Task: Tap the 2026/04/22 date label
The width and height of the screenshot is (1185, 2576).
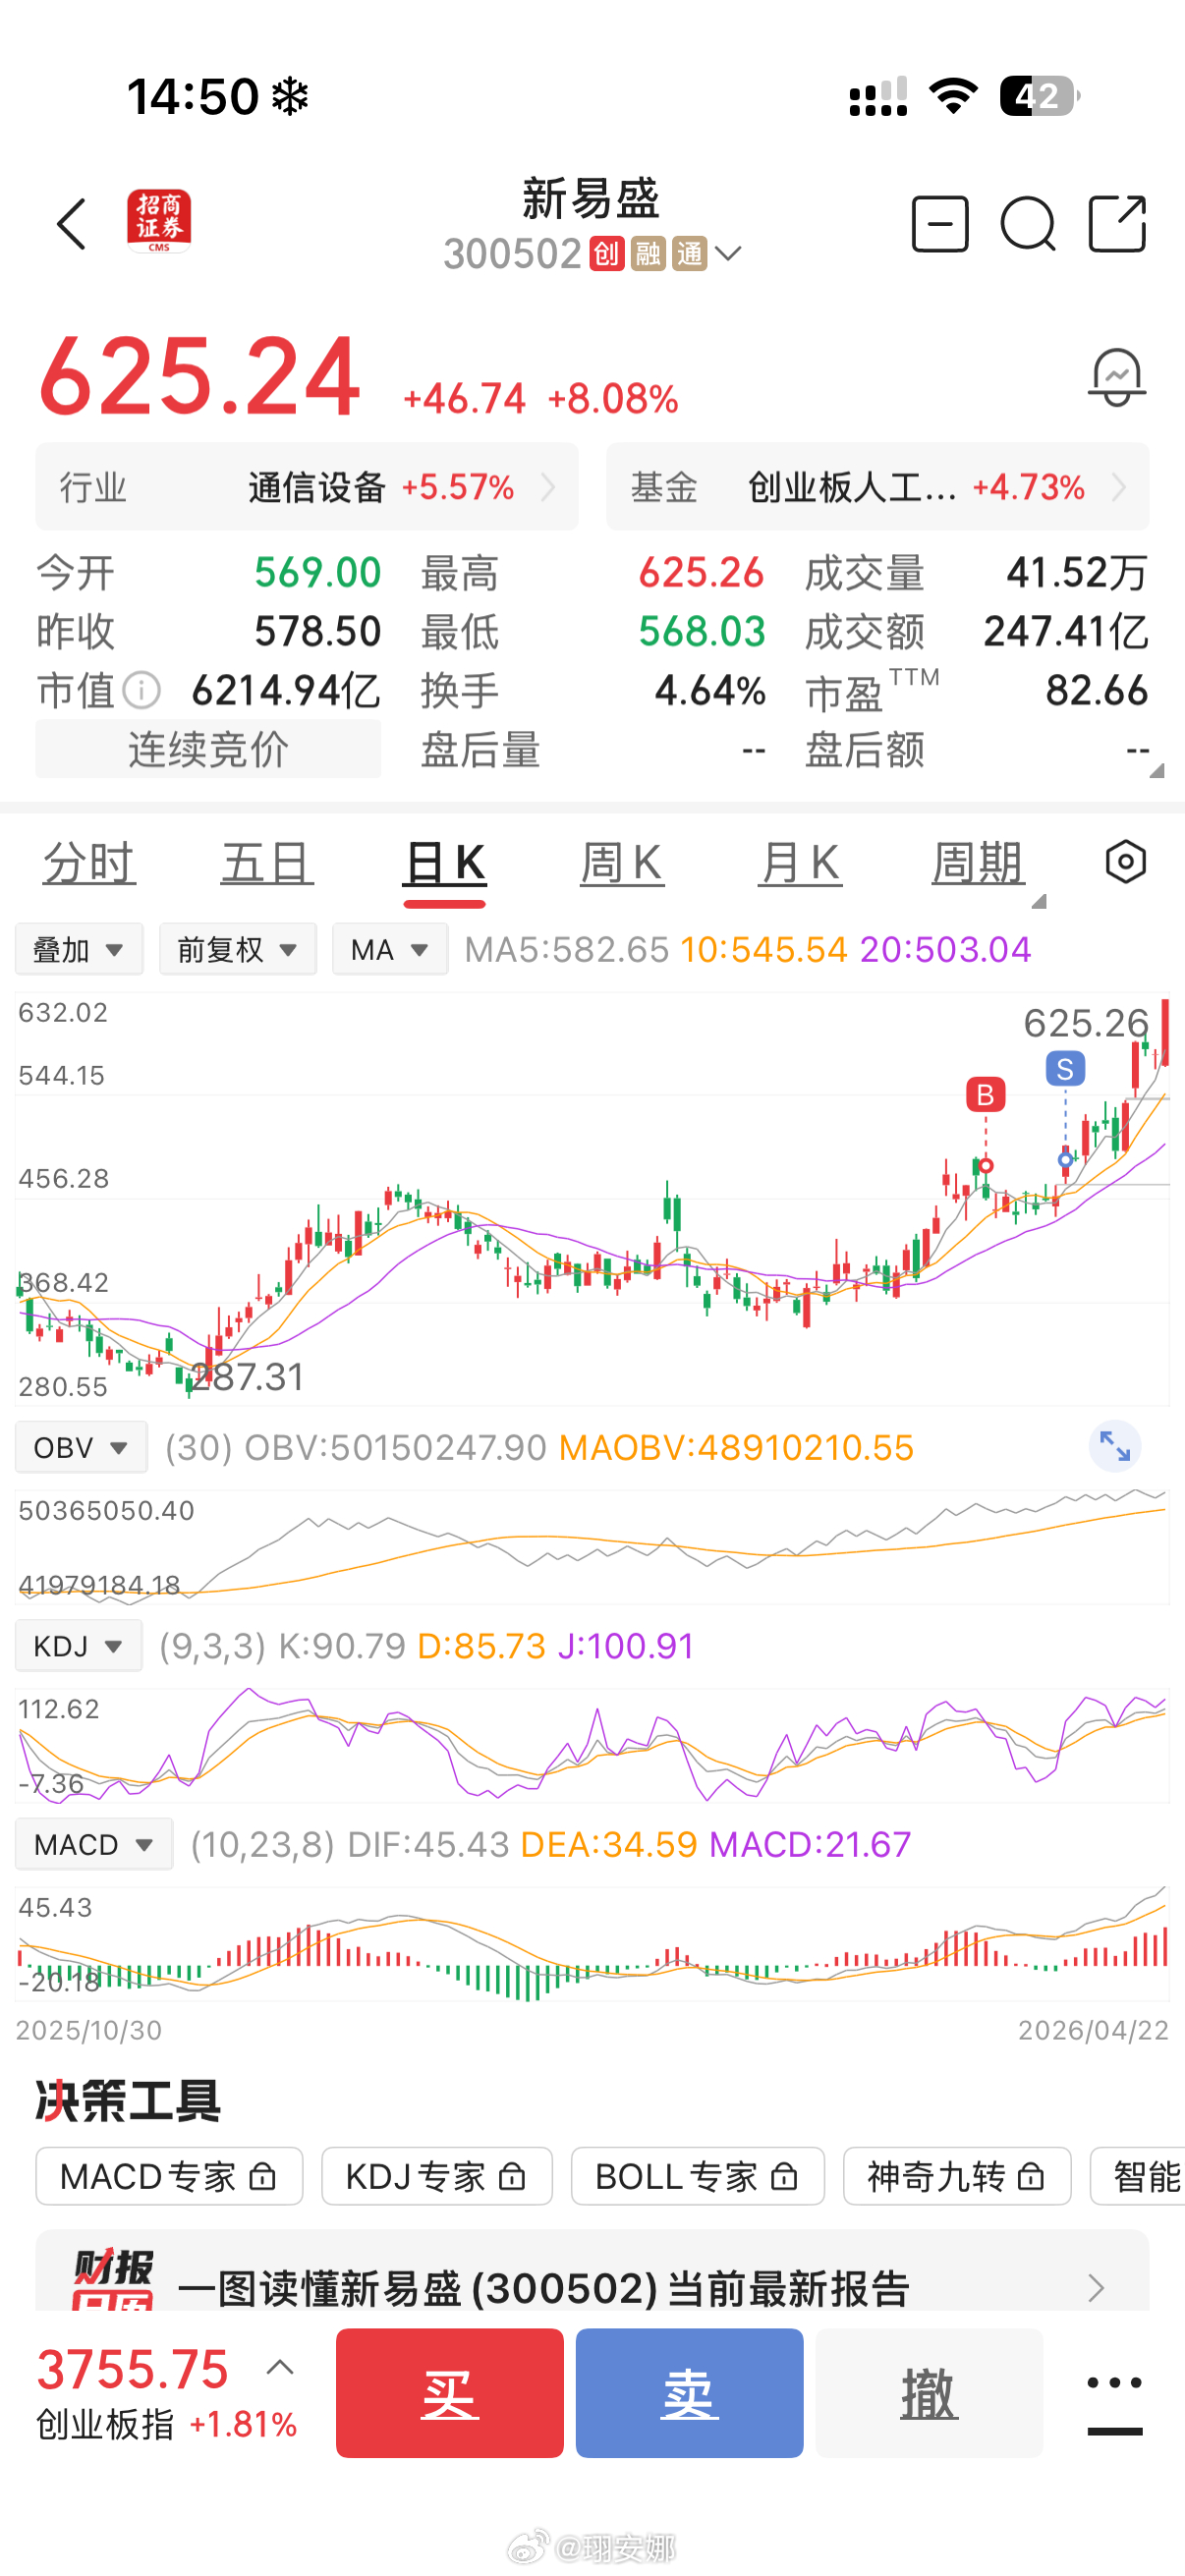Action: tap(1093, 2030)
